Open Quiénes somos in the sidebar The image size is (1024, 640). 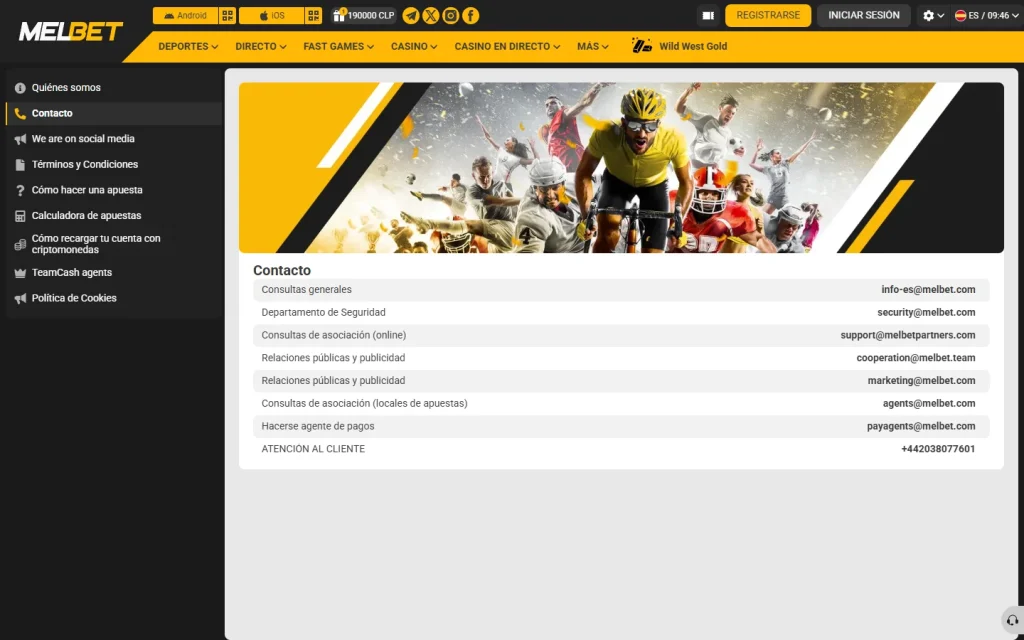click(x=114, y=88)
